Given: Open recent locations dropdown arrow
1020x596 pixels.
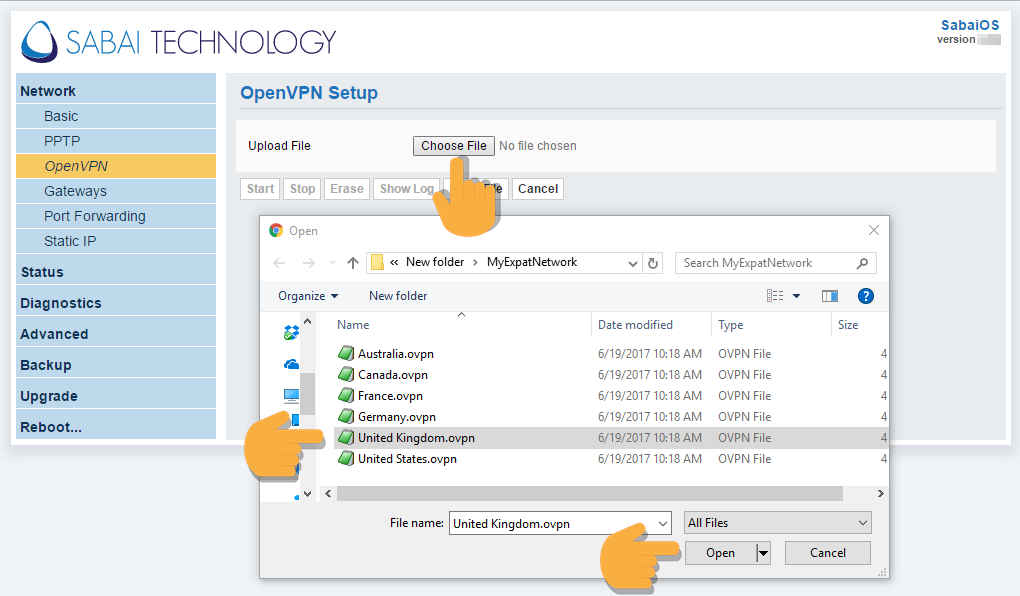Looking at the screenshot, I should [332, 263].
